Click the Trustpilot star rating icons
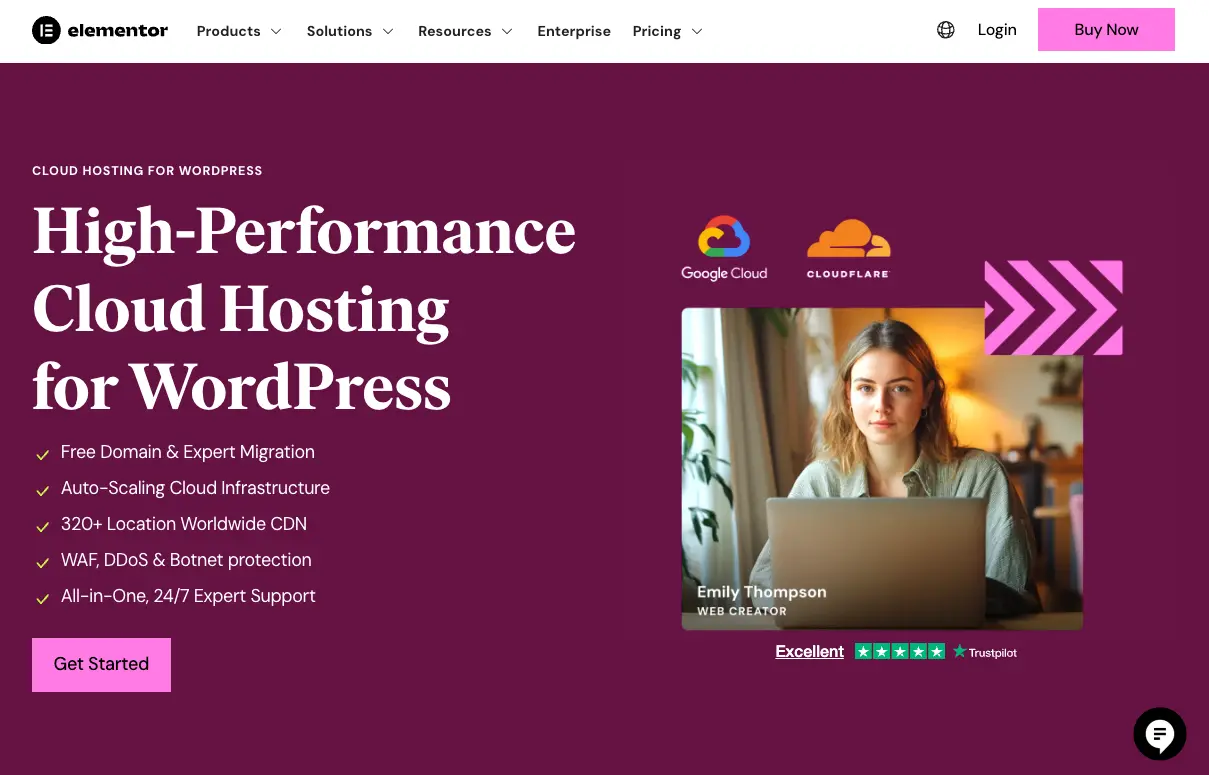This screenshot has height=775, width=1209. [899, 651]
